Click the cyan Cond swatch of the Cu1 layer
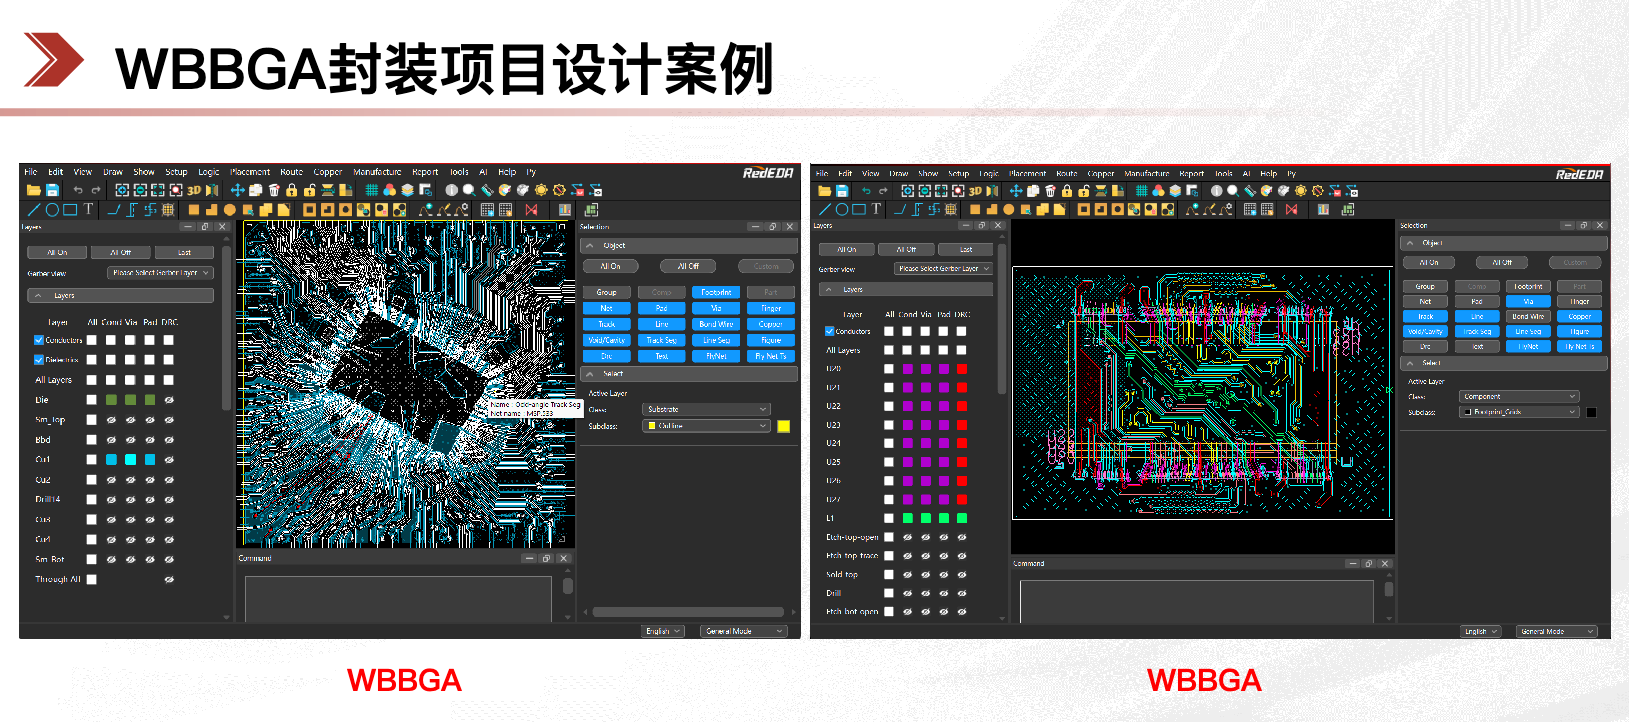This screenshot has width=1629, height=722. tap(111, 460)
